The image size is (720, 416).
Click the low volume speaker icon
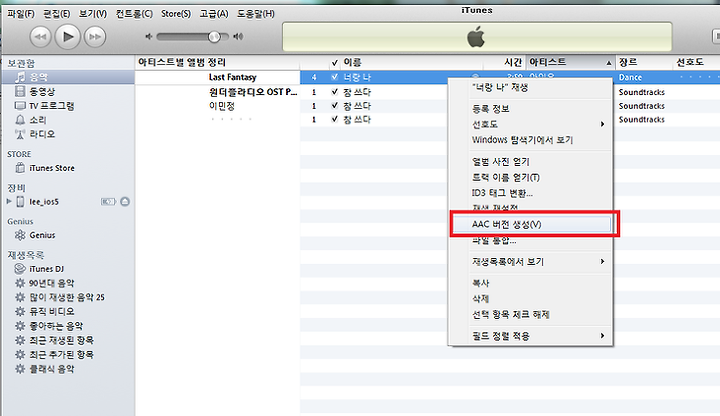point(148,36)
